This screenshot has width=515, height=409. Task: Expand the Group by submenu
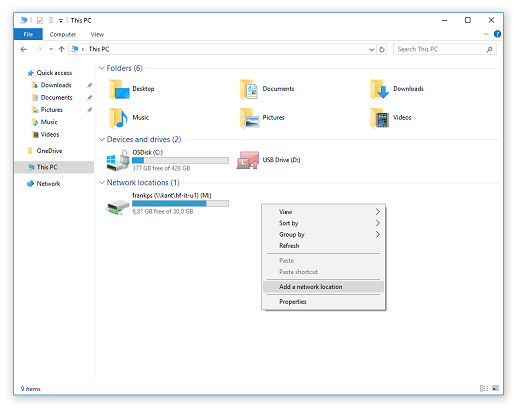point(324,235)
